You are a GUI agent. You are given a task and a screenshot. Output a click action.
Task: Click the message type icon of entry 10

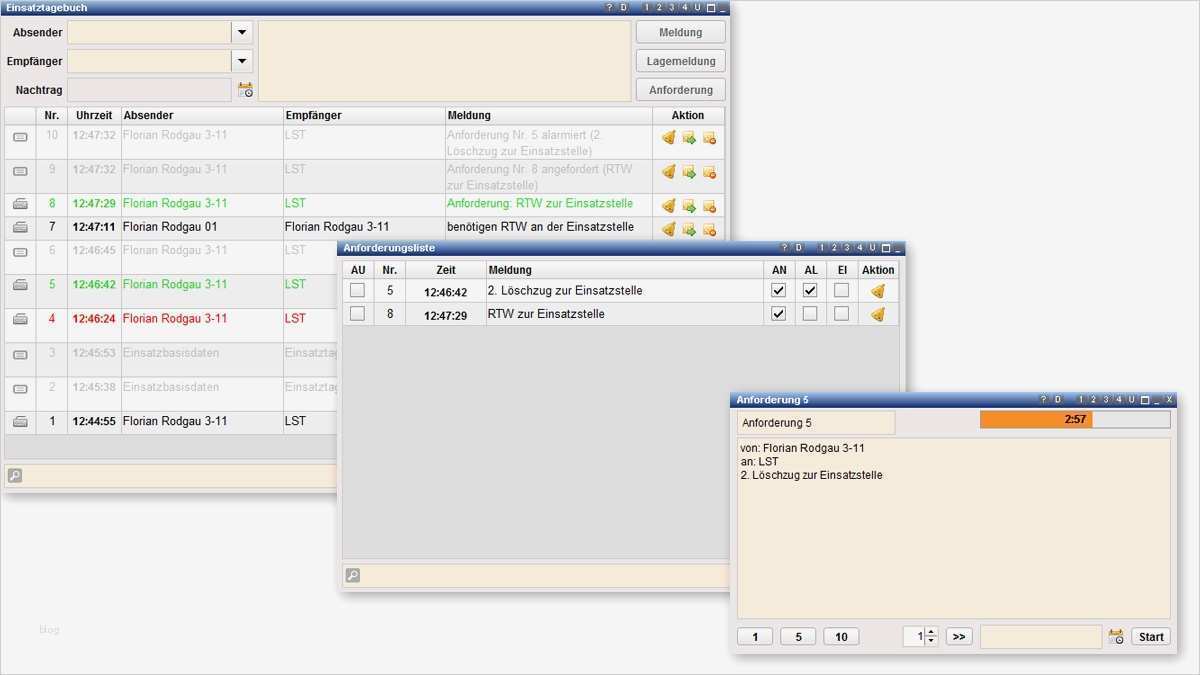20,137
